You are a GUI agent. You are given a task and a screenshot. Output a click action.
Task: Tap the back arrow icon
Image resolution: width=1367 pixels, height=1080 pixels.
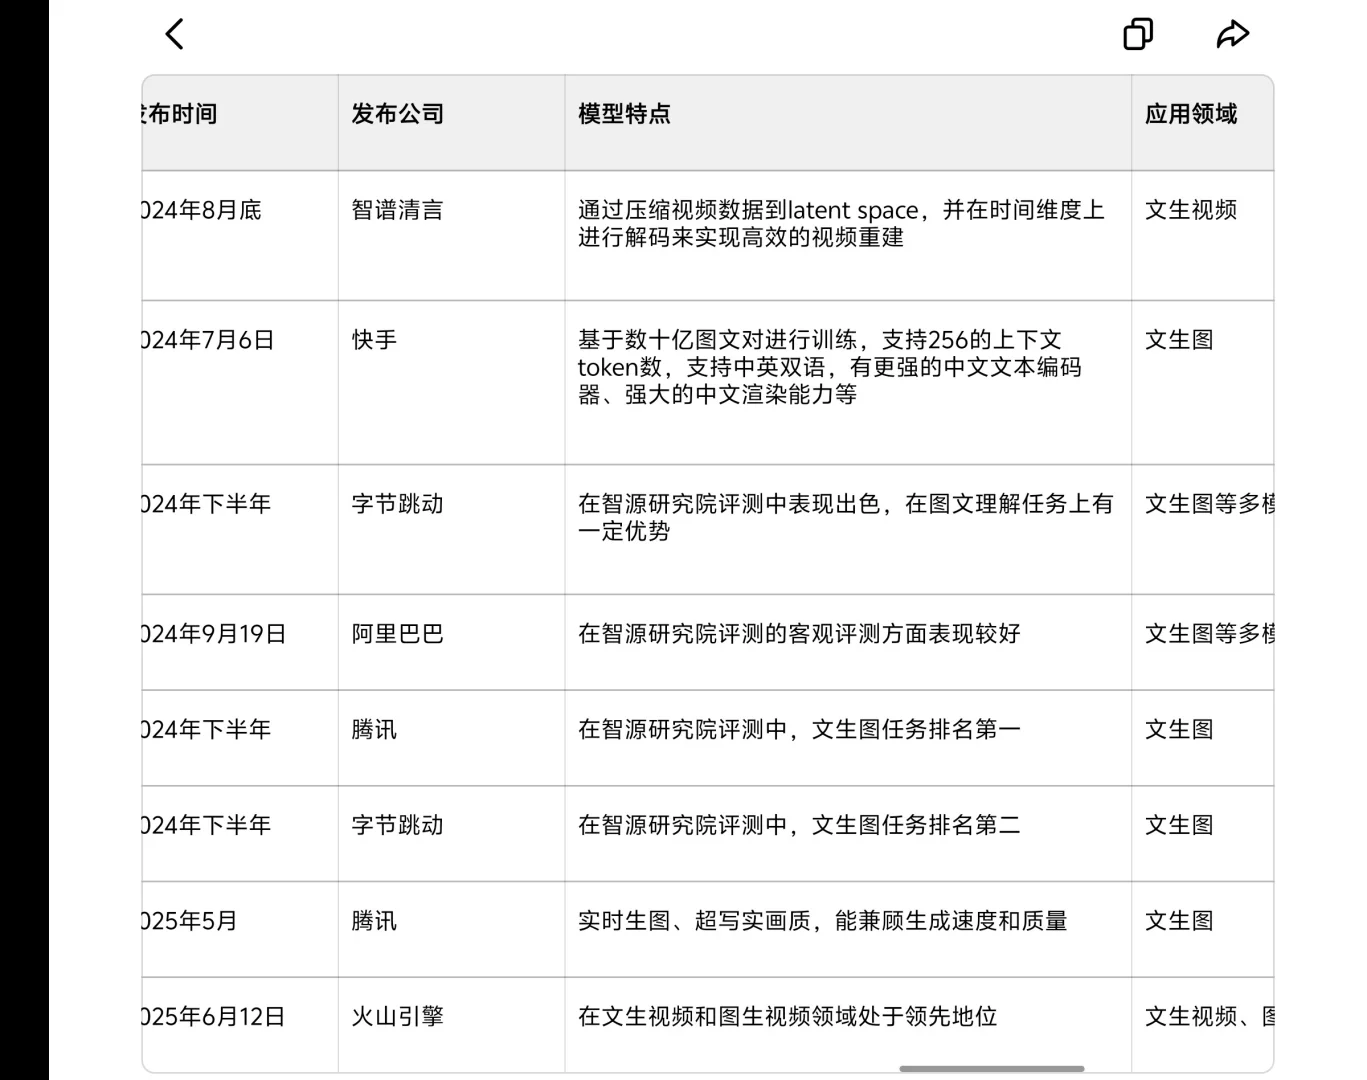(x=175, y=34)
